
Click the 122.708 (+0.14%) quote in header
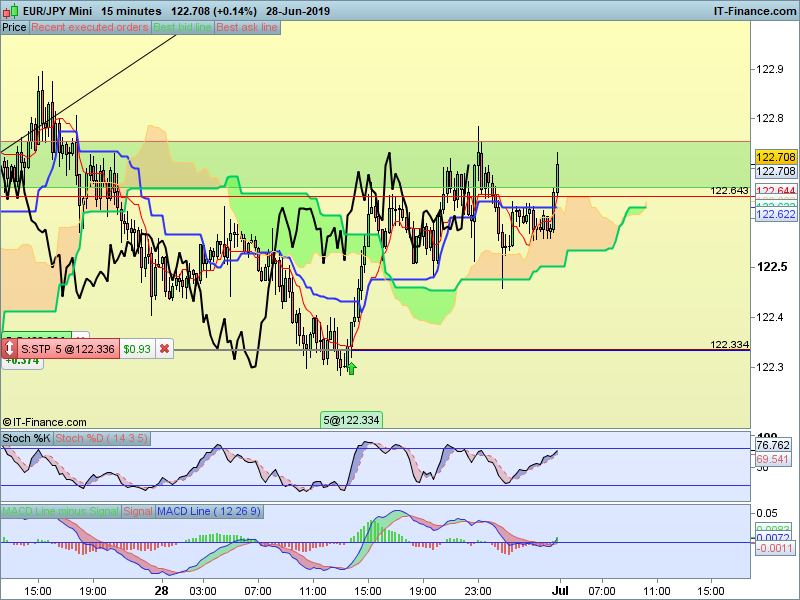[214, 11]
